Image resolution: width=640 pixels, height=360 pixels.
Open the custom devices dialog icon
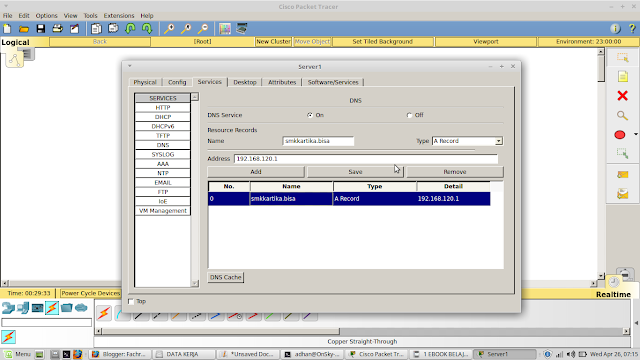click(x=242, y=29)
